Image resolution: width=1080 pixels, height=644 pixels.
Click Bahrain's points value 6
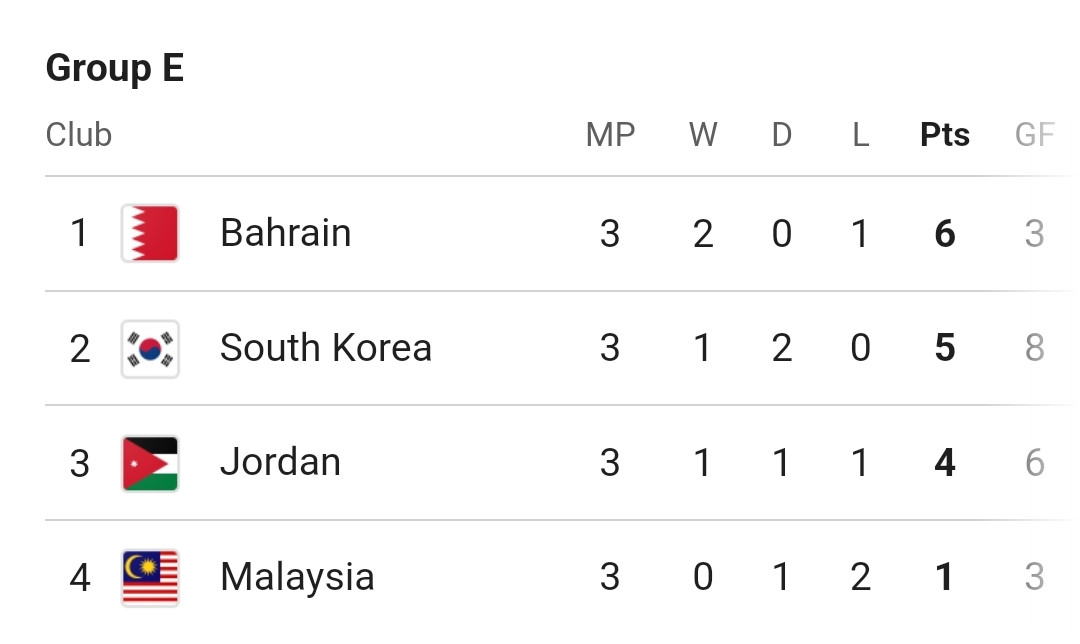(945, 233)
